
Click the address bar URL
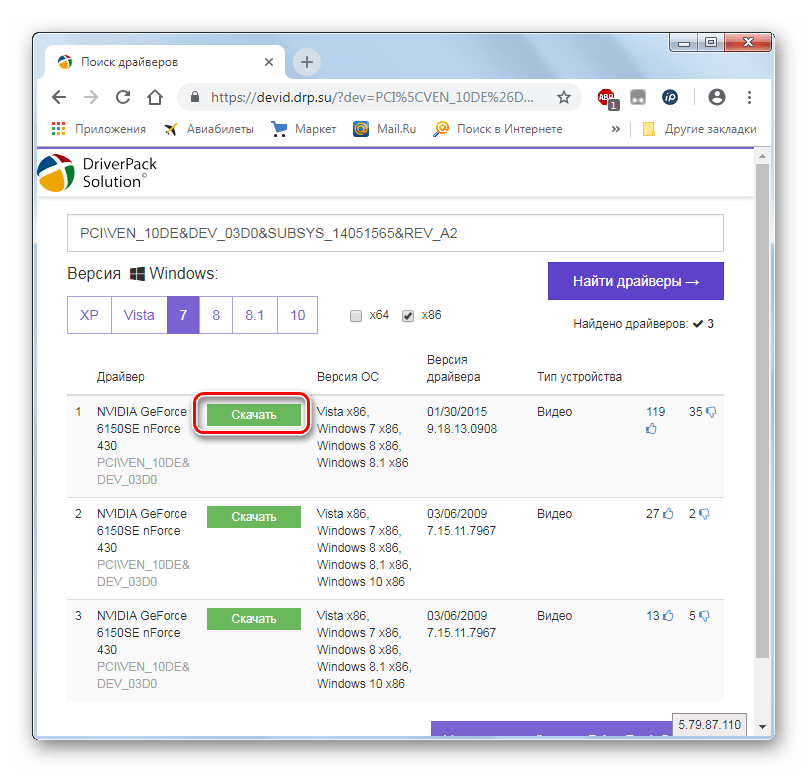click(x=373, y=97)
